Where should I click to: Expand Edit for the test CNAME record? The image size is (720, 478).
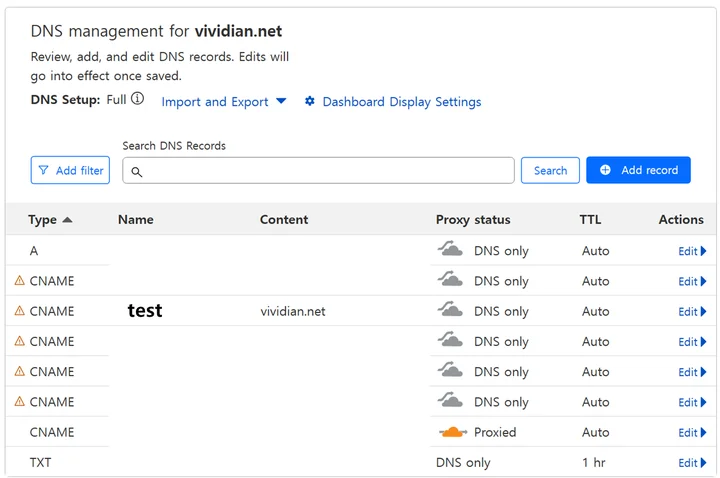692,312
